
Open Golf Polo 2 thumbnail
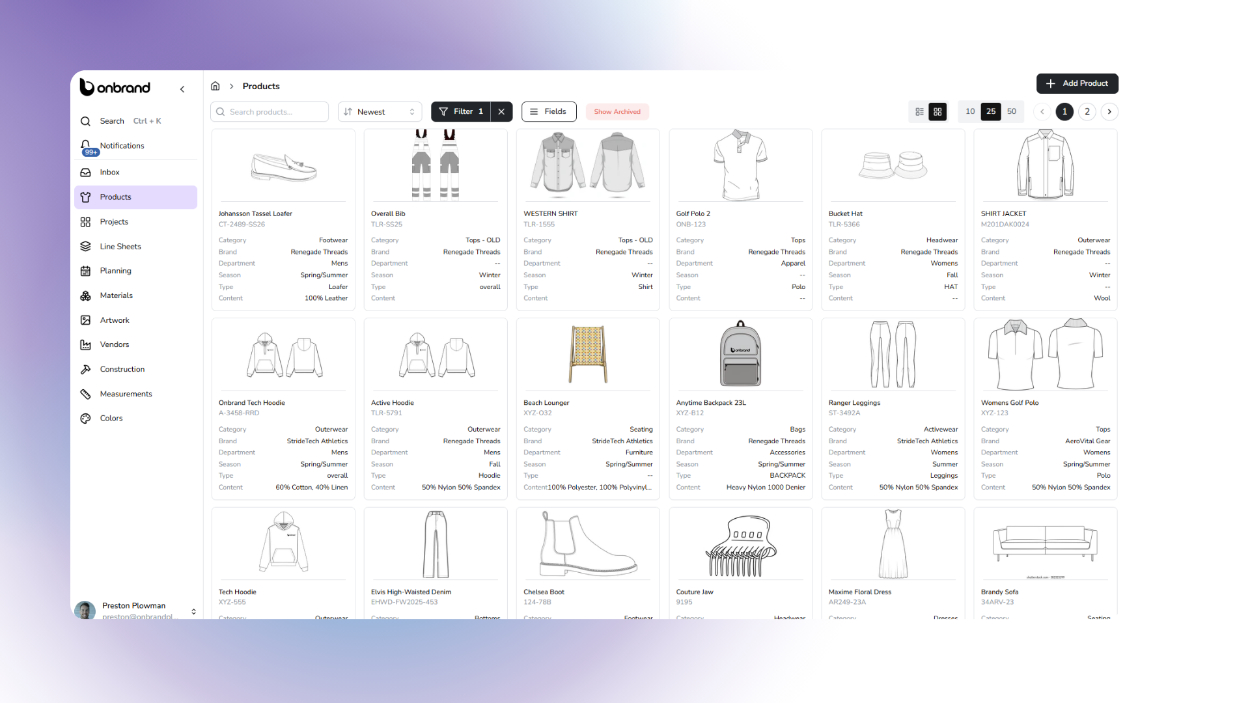[740, 164]
